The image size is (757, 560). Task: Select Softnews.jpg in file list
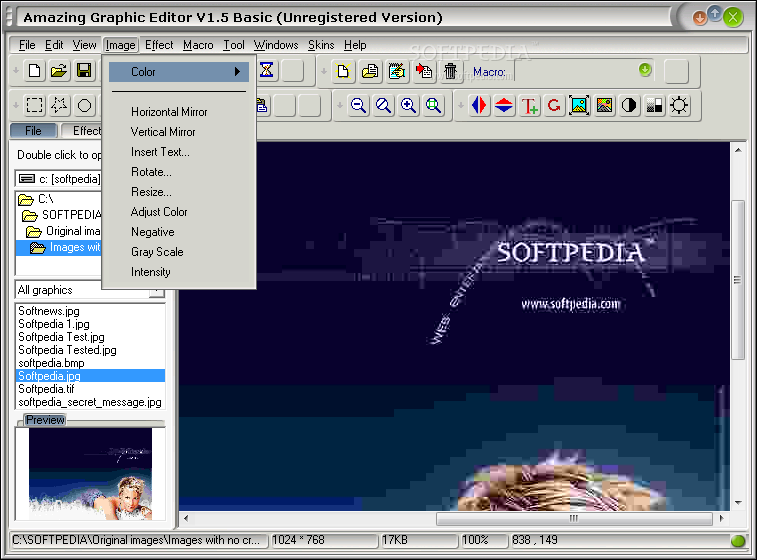(49, 311)
